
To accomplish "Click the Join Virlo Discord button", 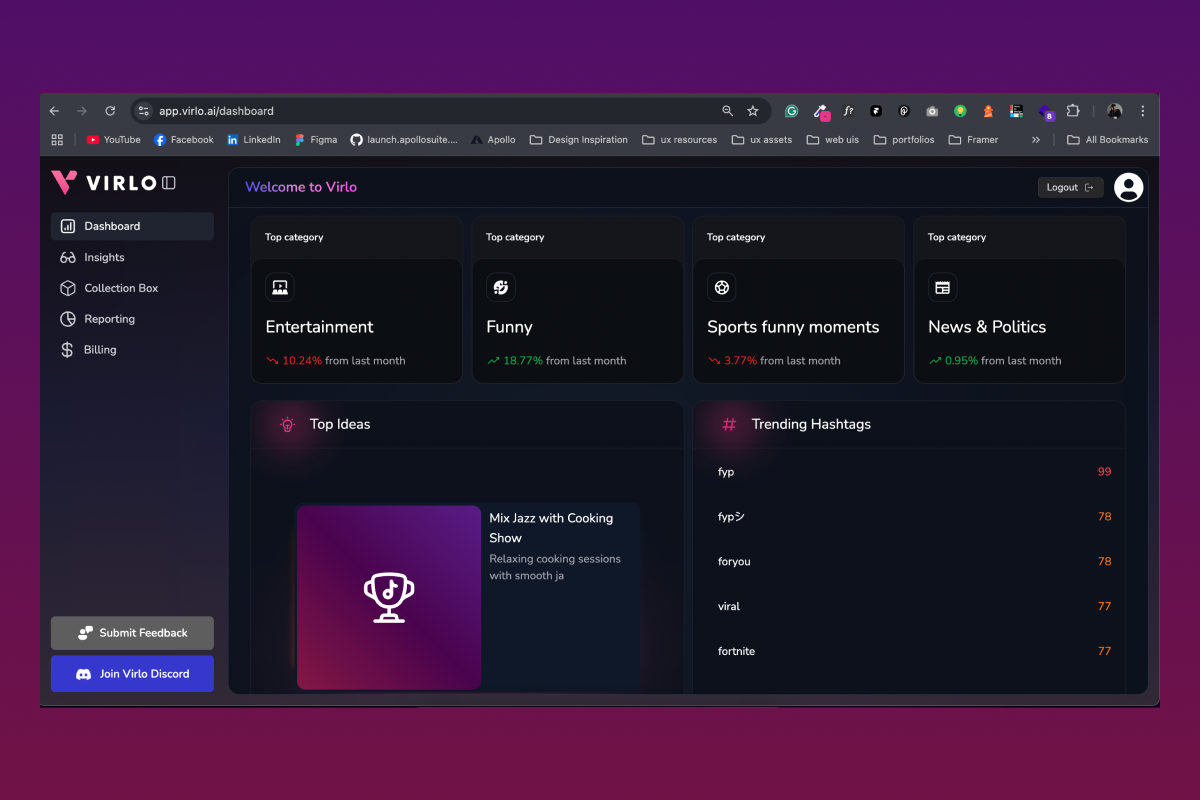I will tap(131, 673).
